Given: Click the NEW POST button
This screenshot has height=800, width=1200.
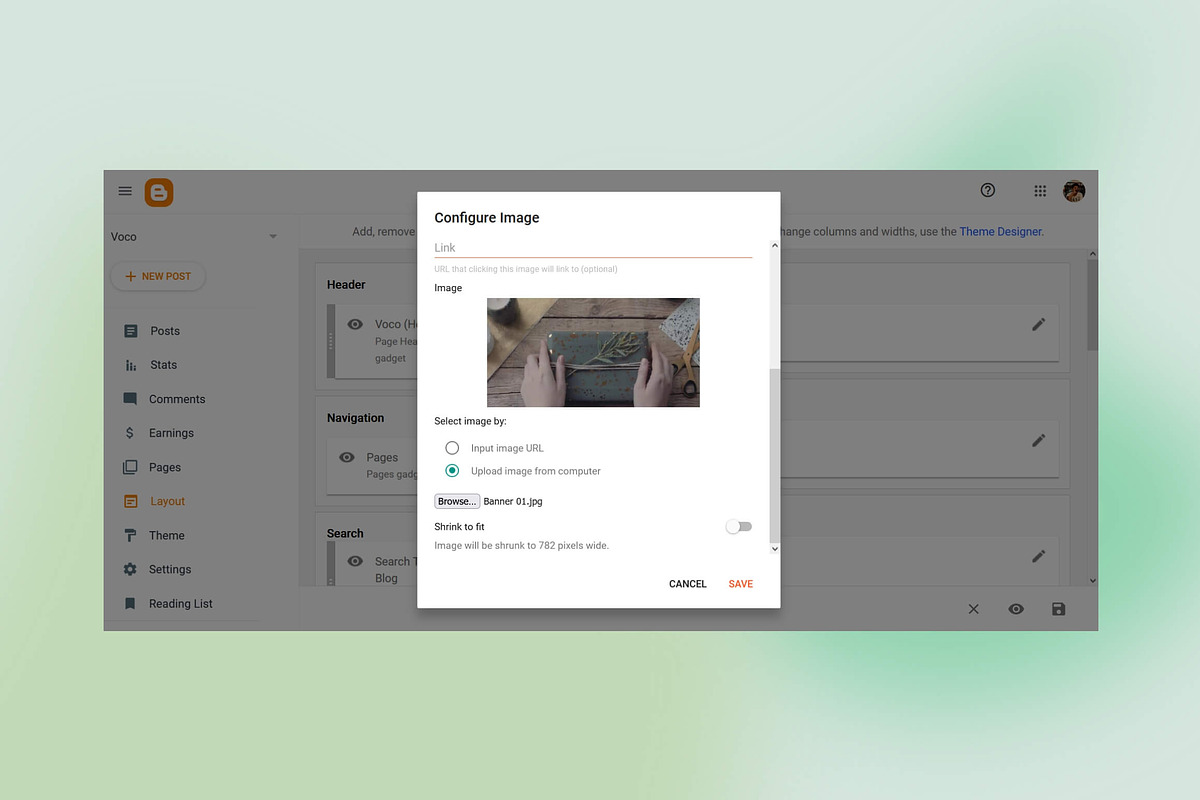Looking at the screenshot, I should (x=158, y=276).
